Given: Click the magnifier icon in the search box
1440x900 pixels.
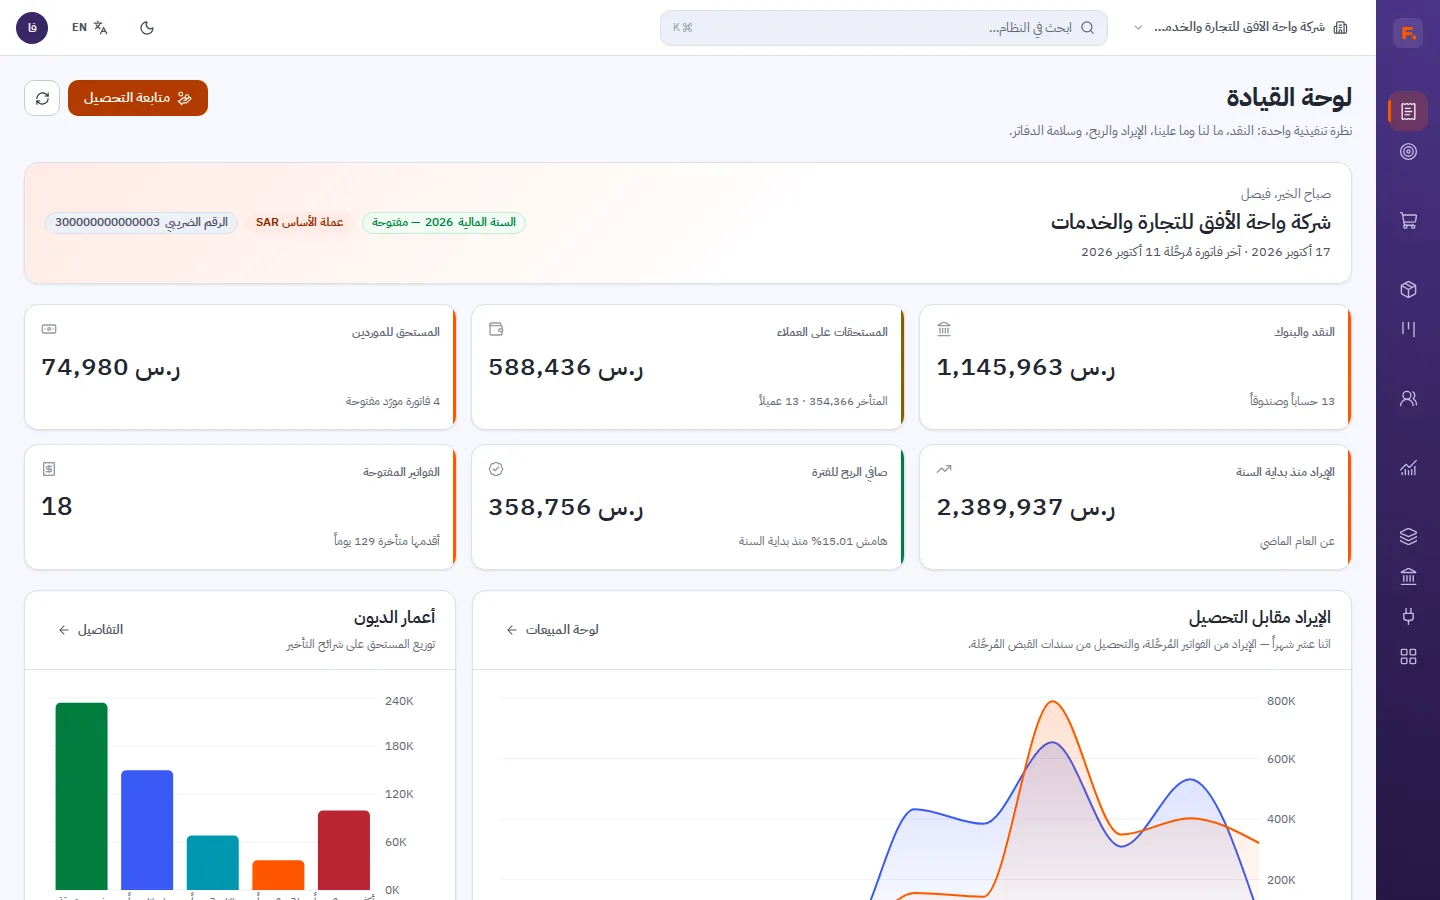Looking at the screenshot, I should coord(1087,28).
